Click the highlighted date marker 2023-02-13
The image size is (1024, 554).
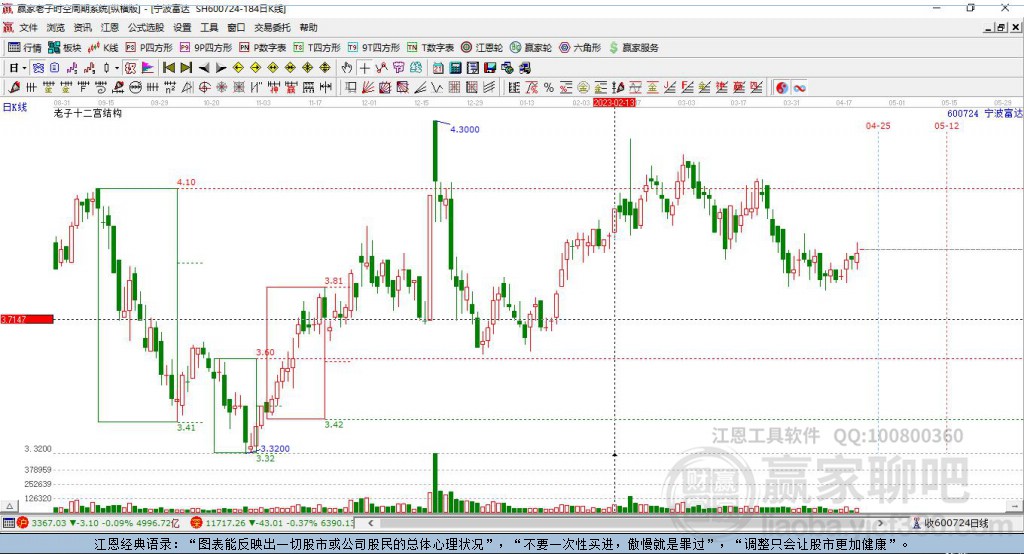614,103
